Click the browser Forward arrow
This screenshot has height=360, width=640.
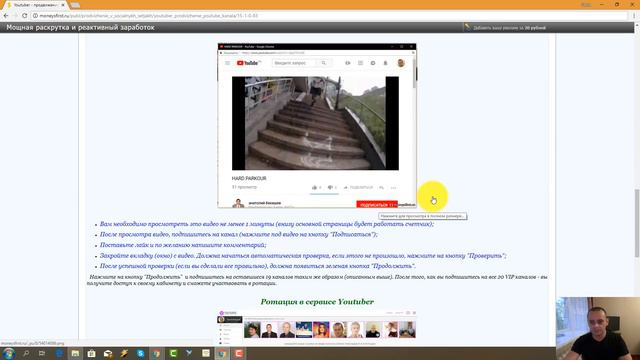click(x=15, y=16)
